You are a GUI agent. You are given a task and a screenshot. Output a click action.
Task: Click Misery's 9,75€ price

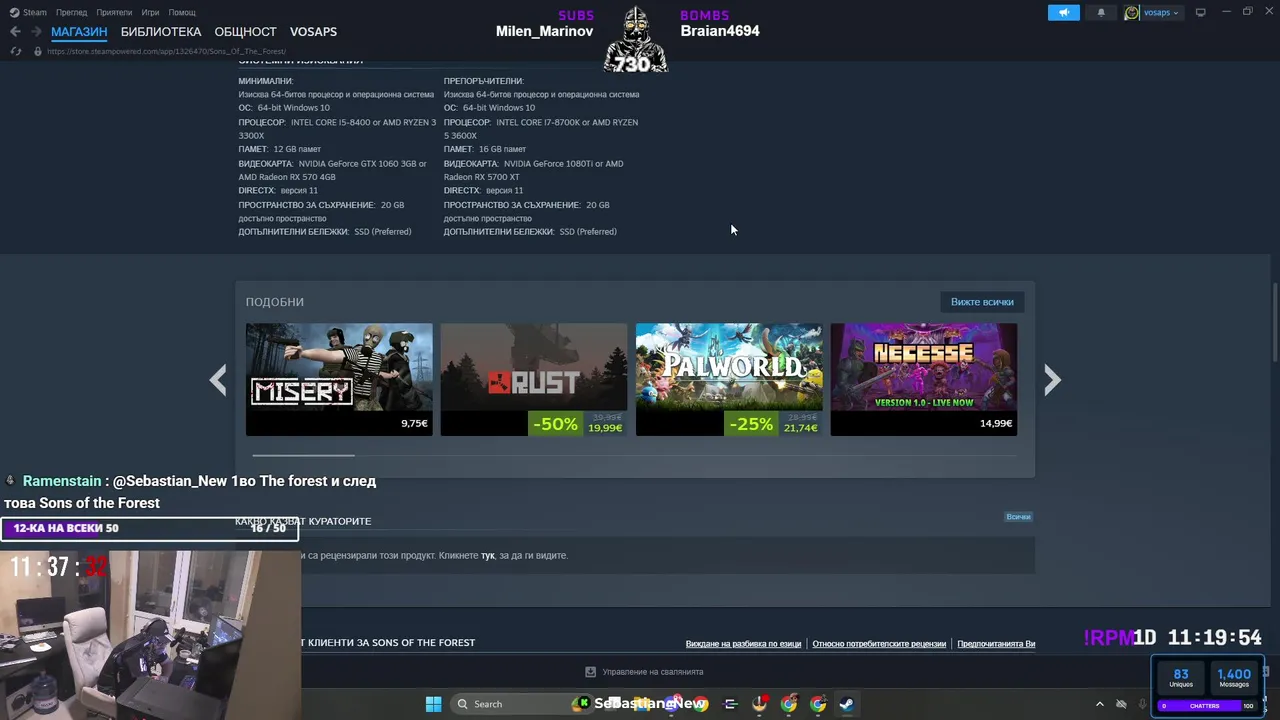coord(414,424)
